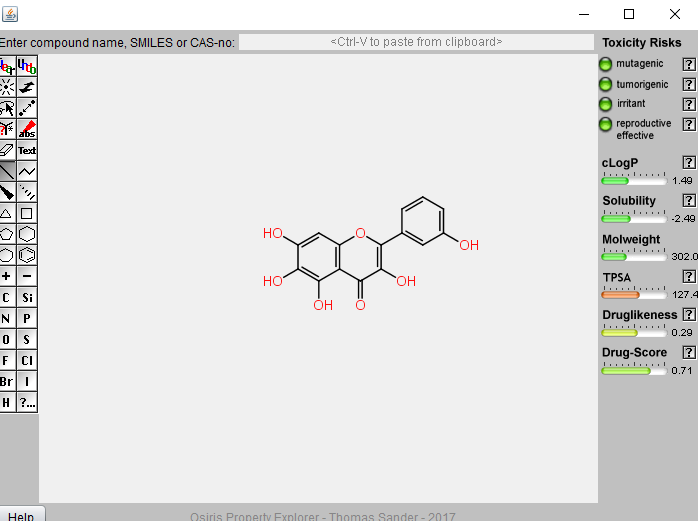
Task: Select the pentagon five-ring tool
Action: click(x=8, y=234)
